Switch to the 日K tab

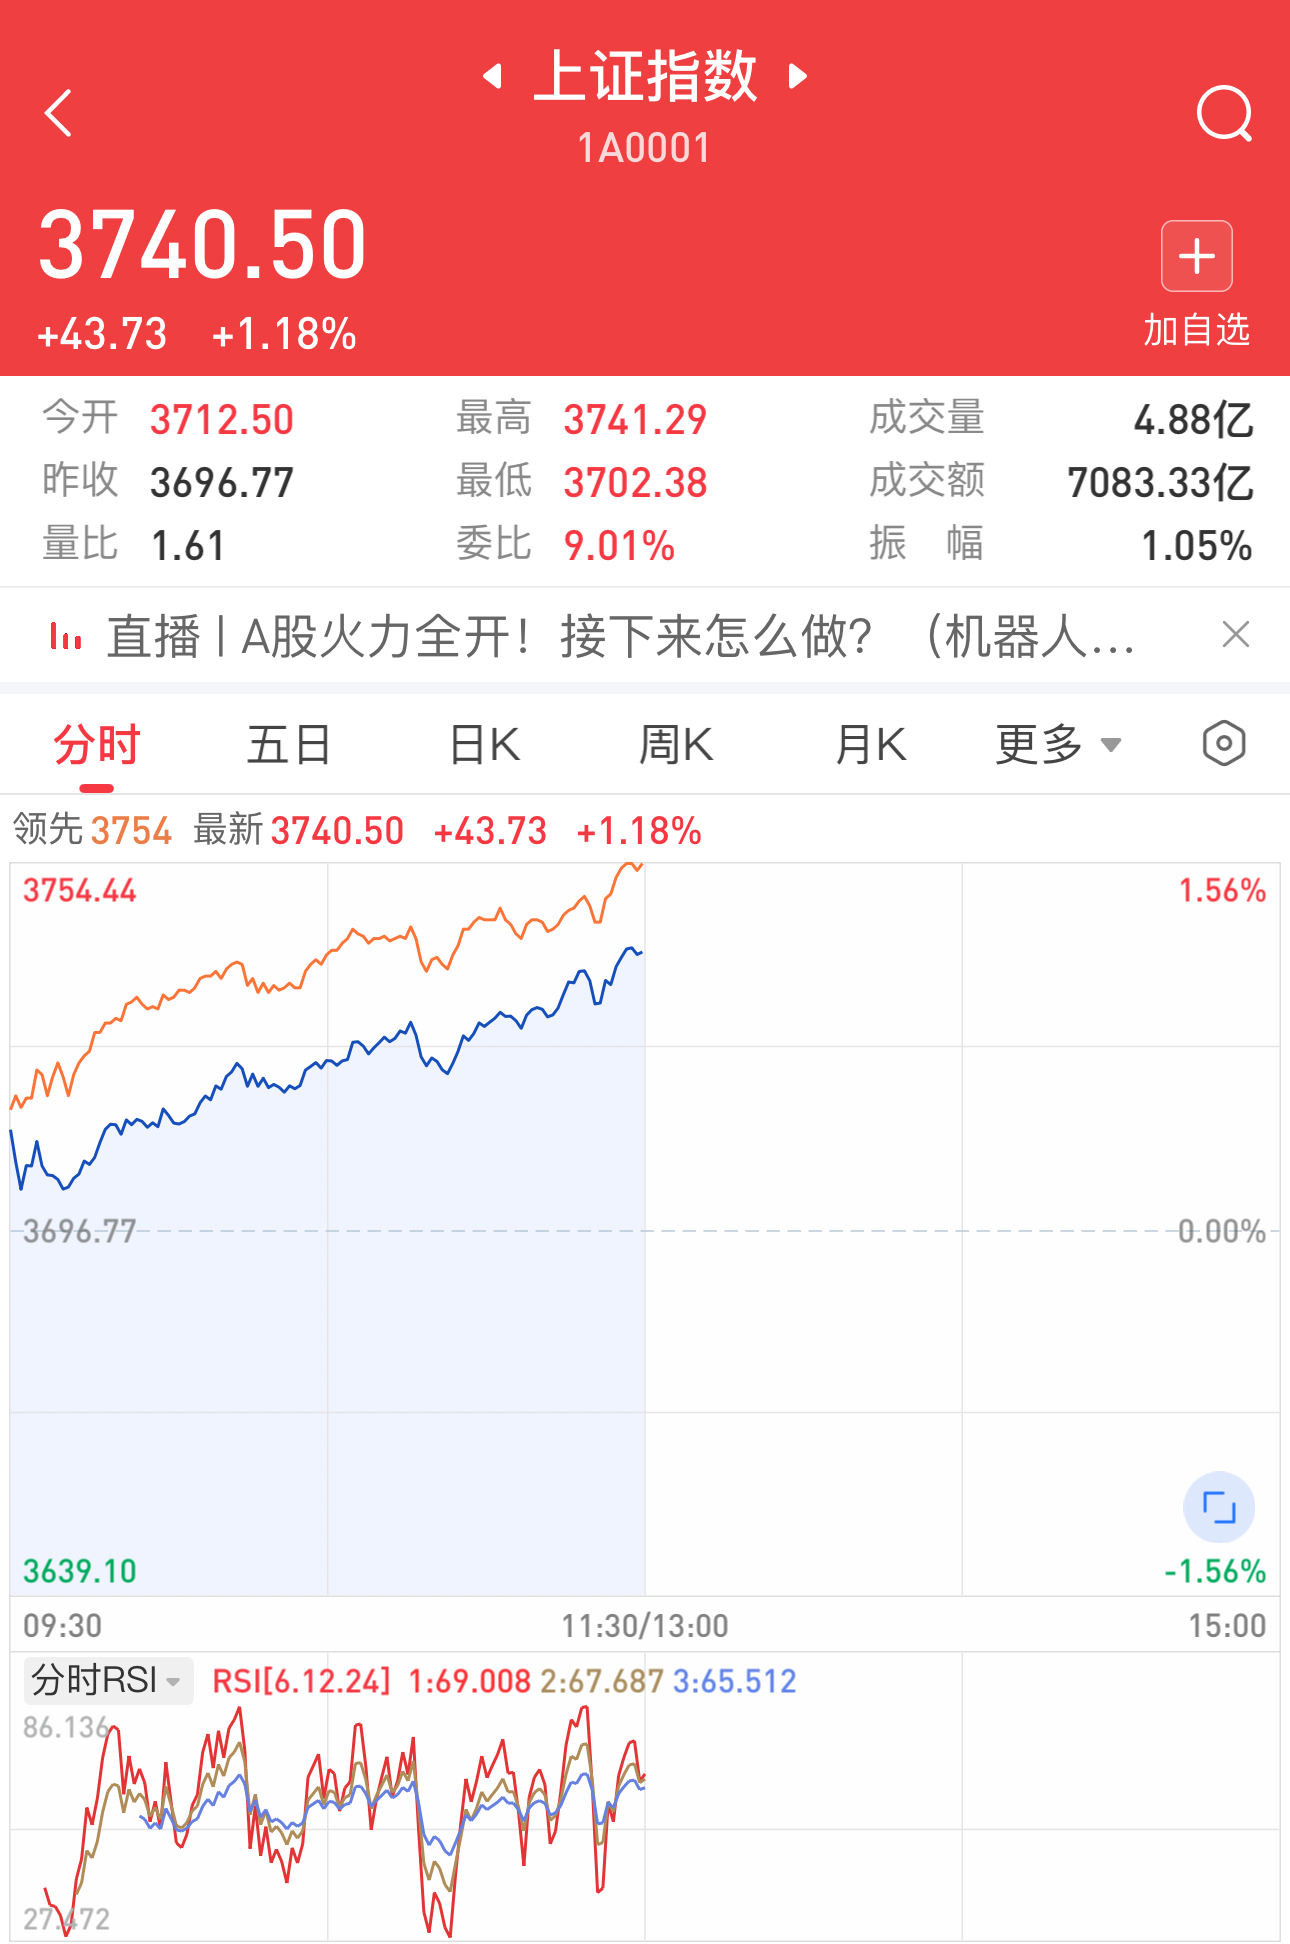484,745
